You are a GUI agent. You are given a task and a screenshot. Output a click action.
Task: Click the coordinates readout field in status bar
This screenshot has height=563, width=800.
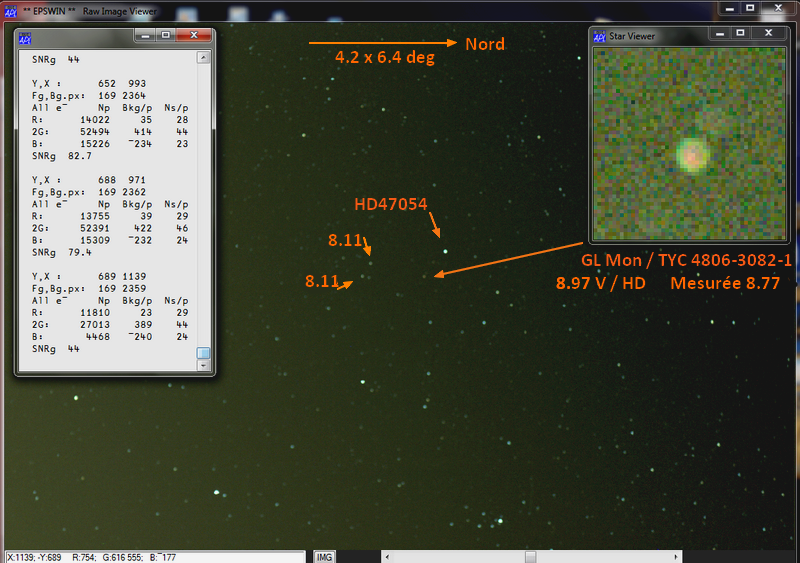154,556
